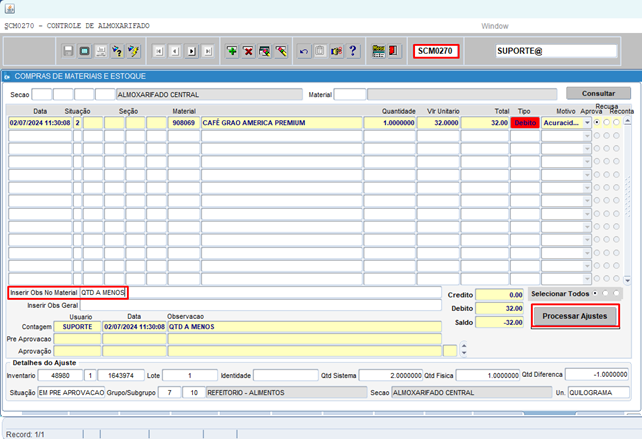Click the grid scrollbar up arrow

click(627, 121)
